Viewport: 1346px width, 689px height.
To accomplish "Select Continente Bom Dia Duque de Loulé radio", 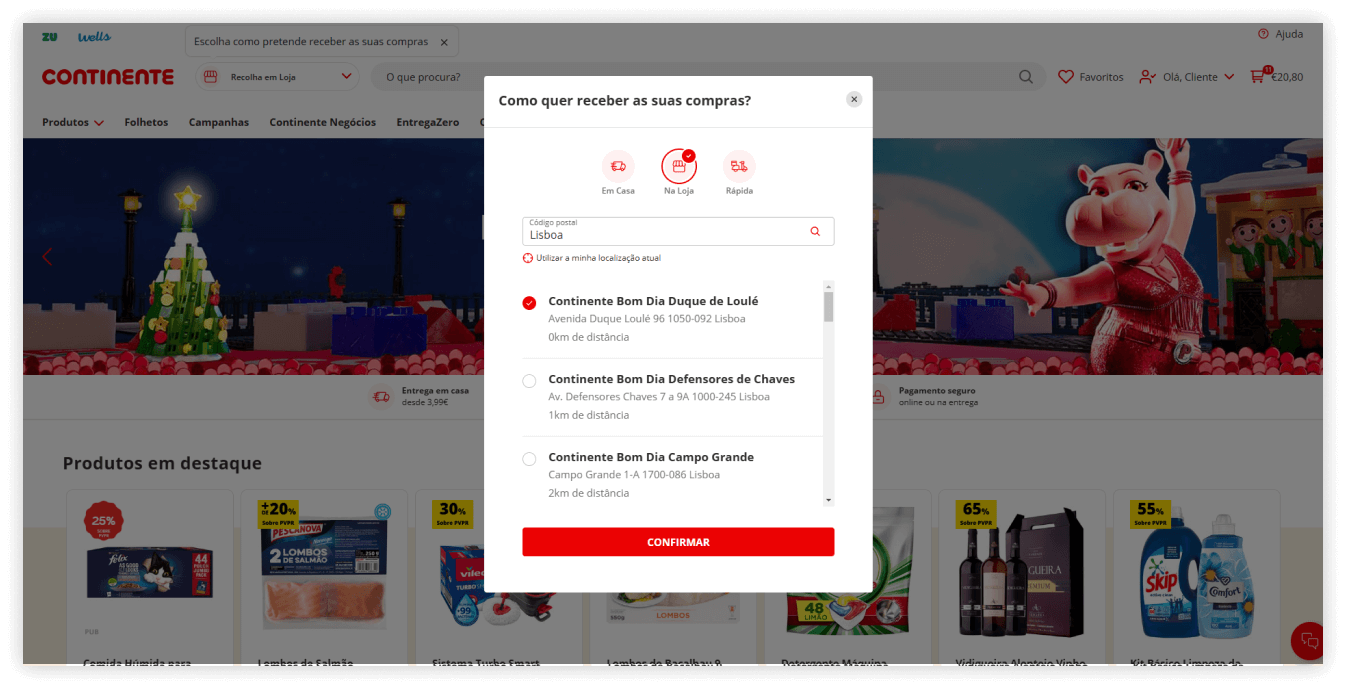I will 529,303.
